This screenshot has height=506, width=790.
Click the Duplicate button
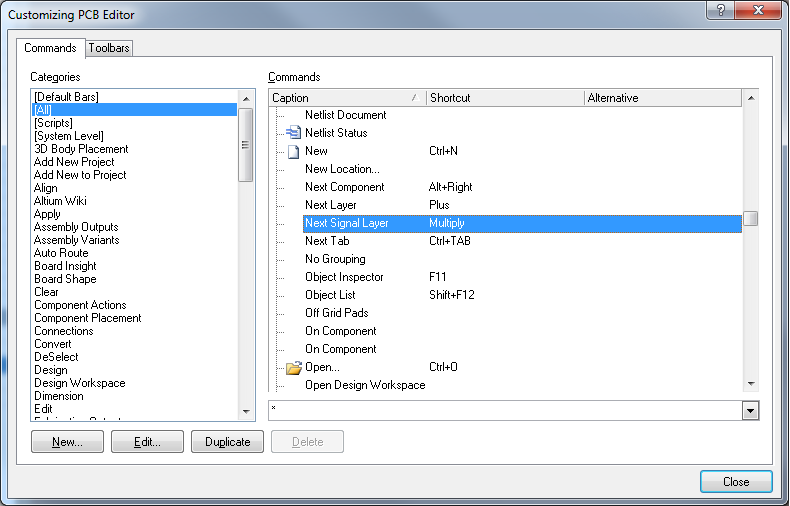pyautogui.click(x=227, y=442)
